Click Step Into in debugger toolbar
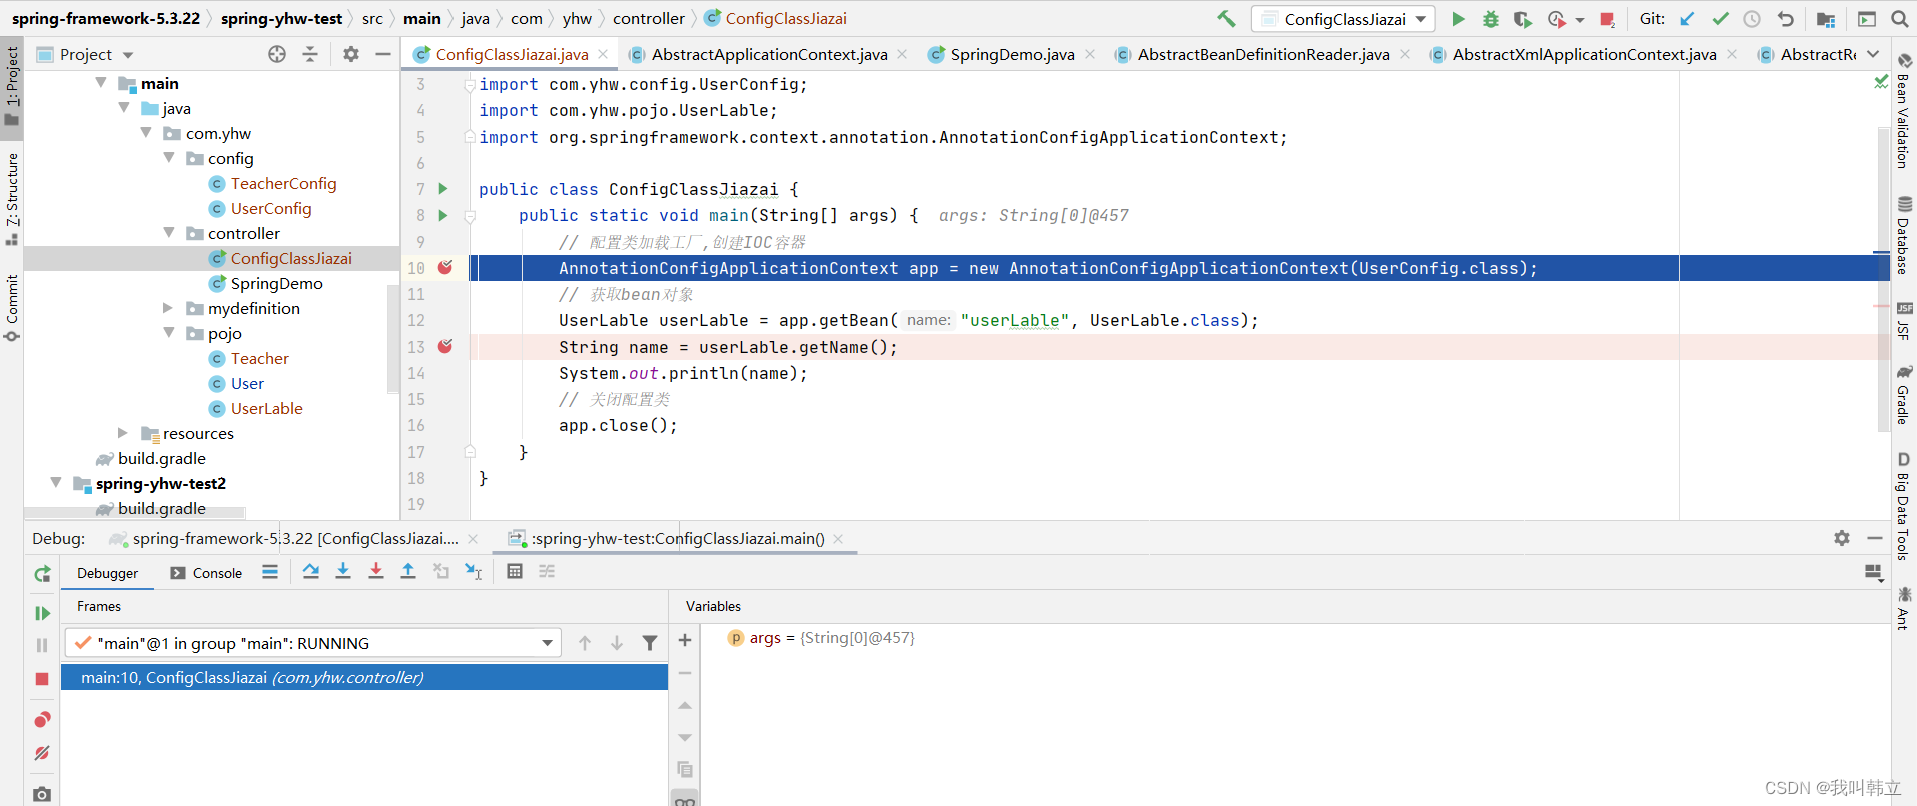 [x=343, y=571]
